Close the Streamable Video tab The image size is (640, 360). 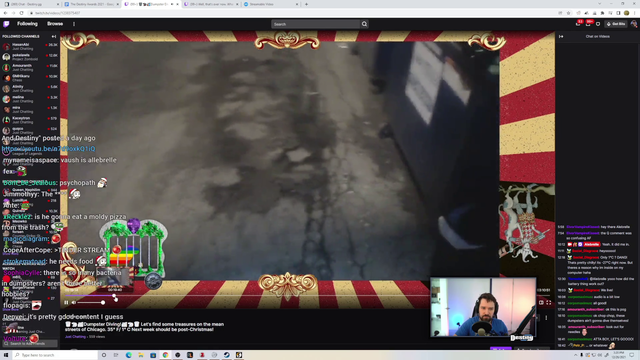(297, 4)
